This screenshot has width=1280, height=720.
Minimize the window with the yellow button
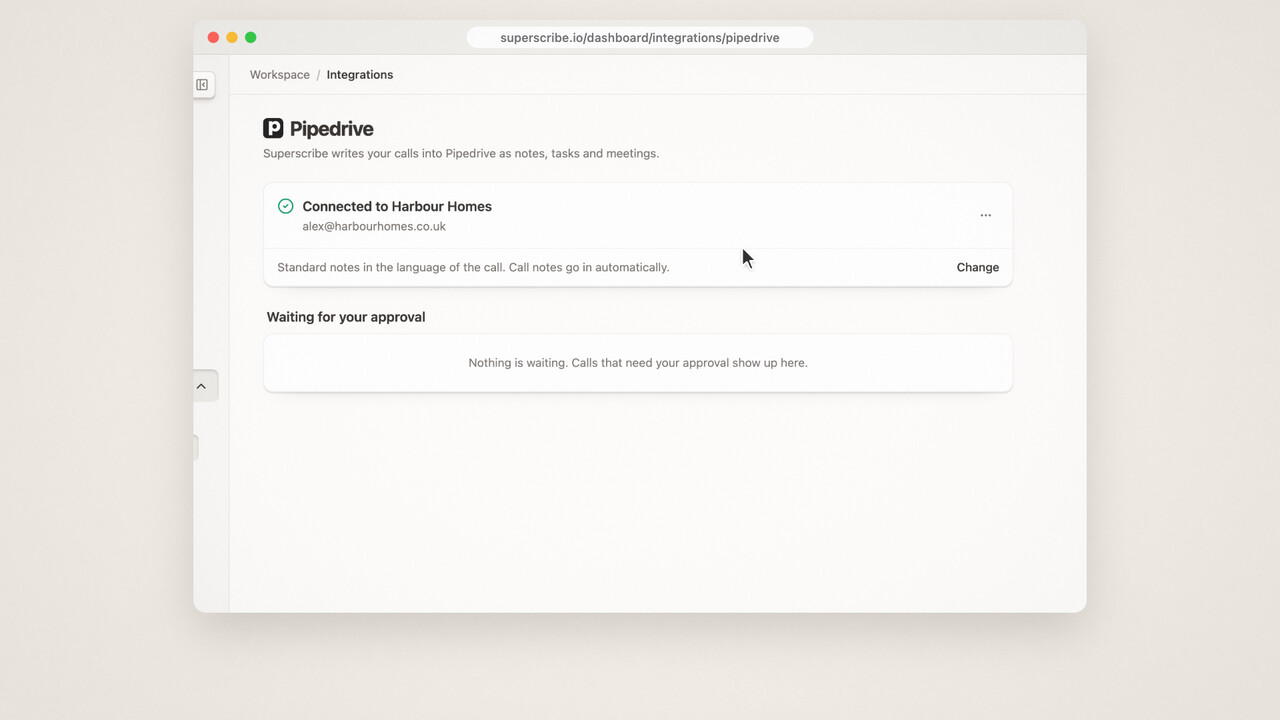[x=232, y=37]
